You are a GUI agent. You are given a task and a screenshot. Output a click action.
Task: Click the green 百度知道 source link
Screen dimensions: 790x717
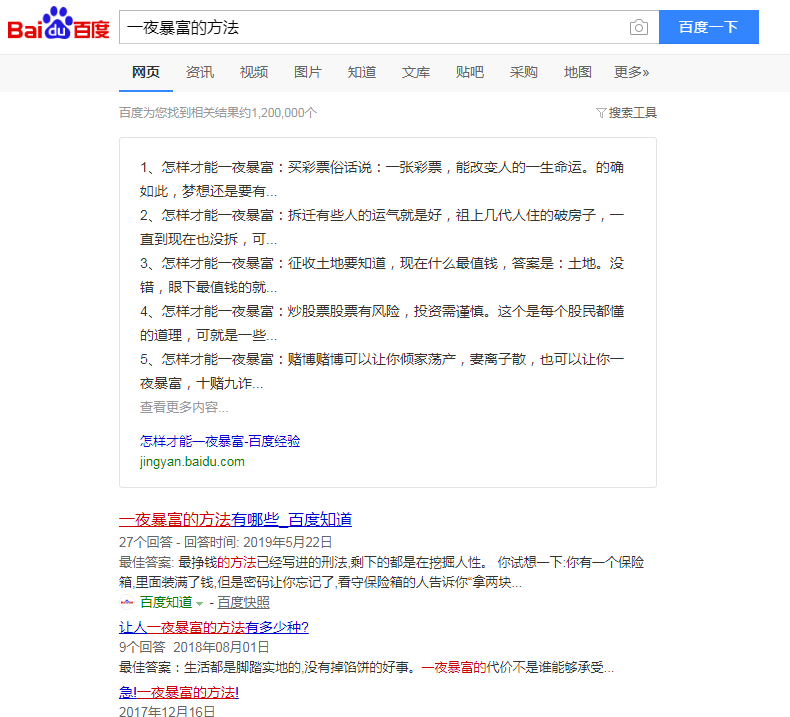(166, 602)
